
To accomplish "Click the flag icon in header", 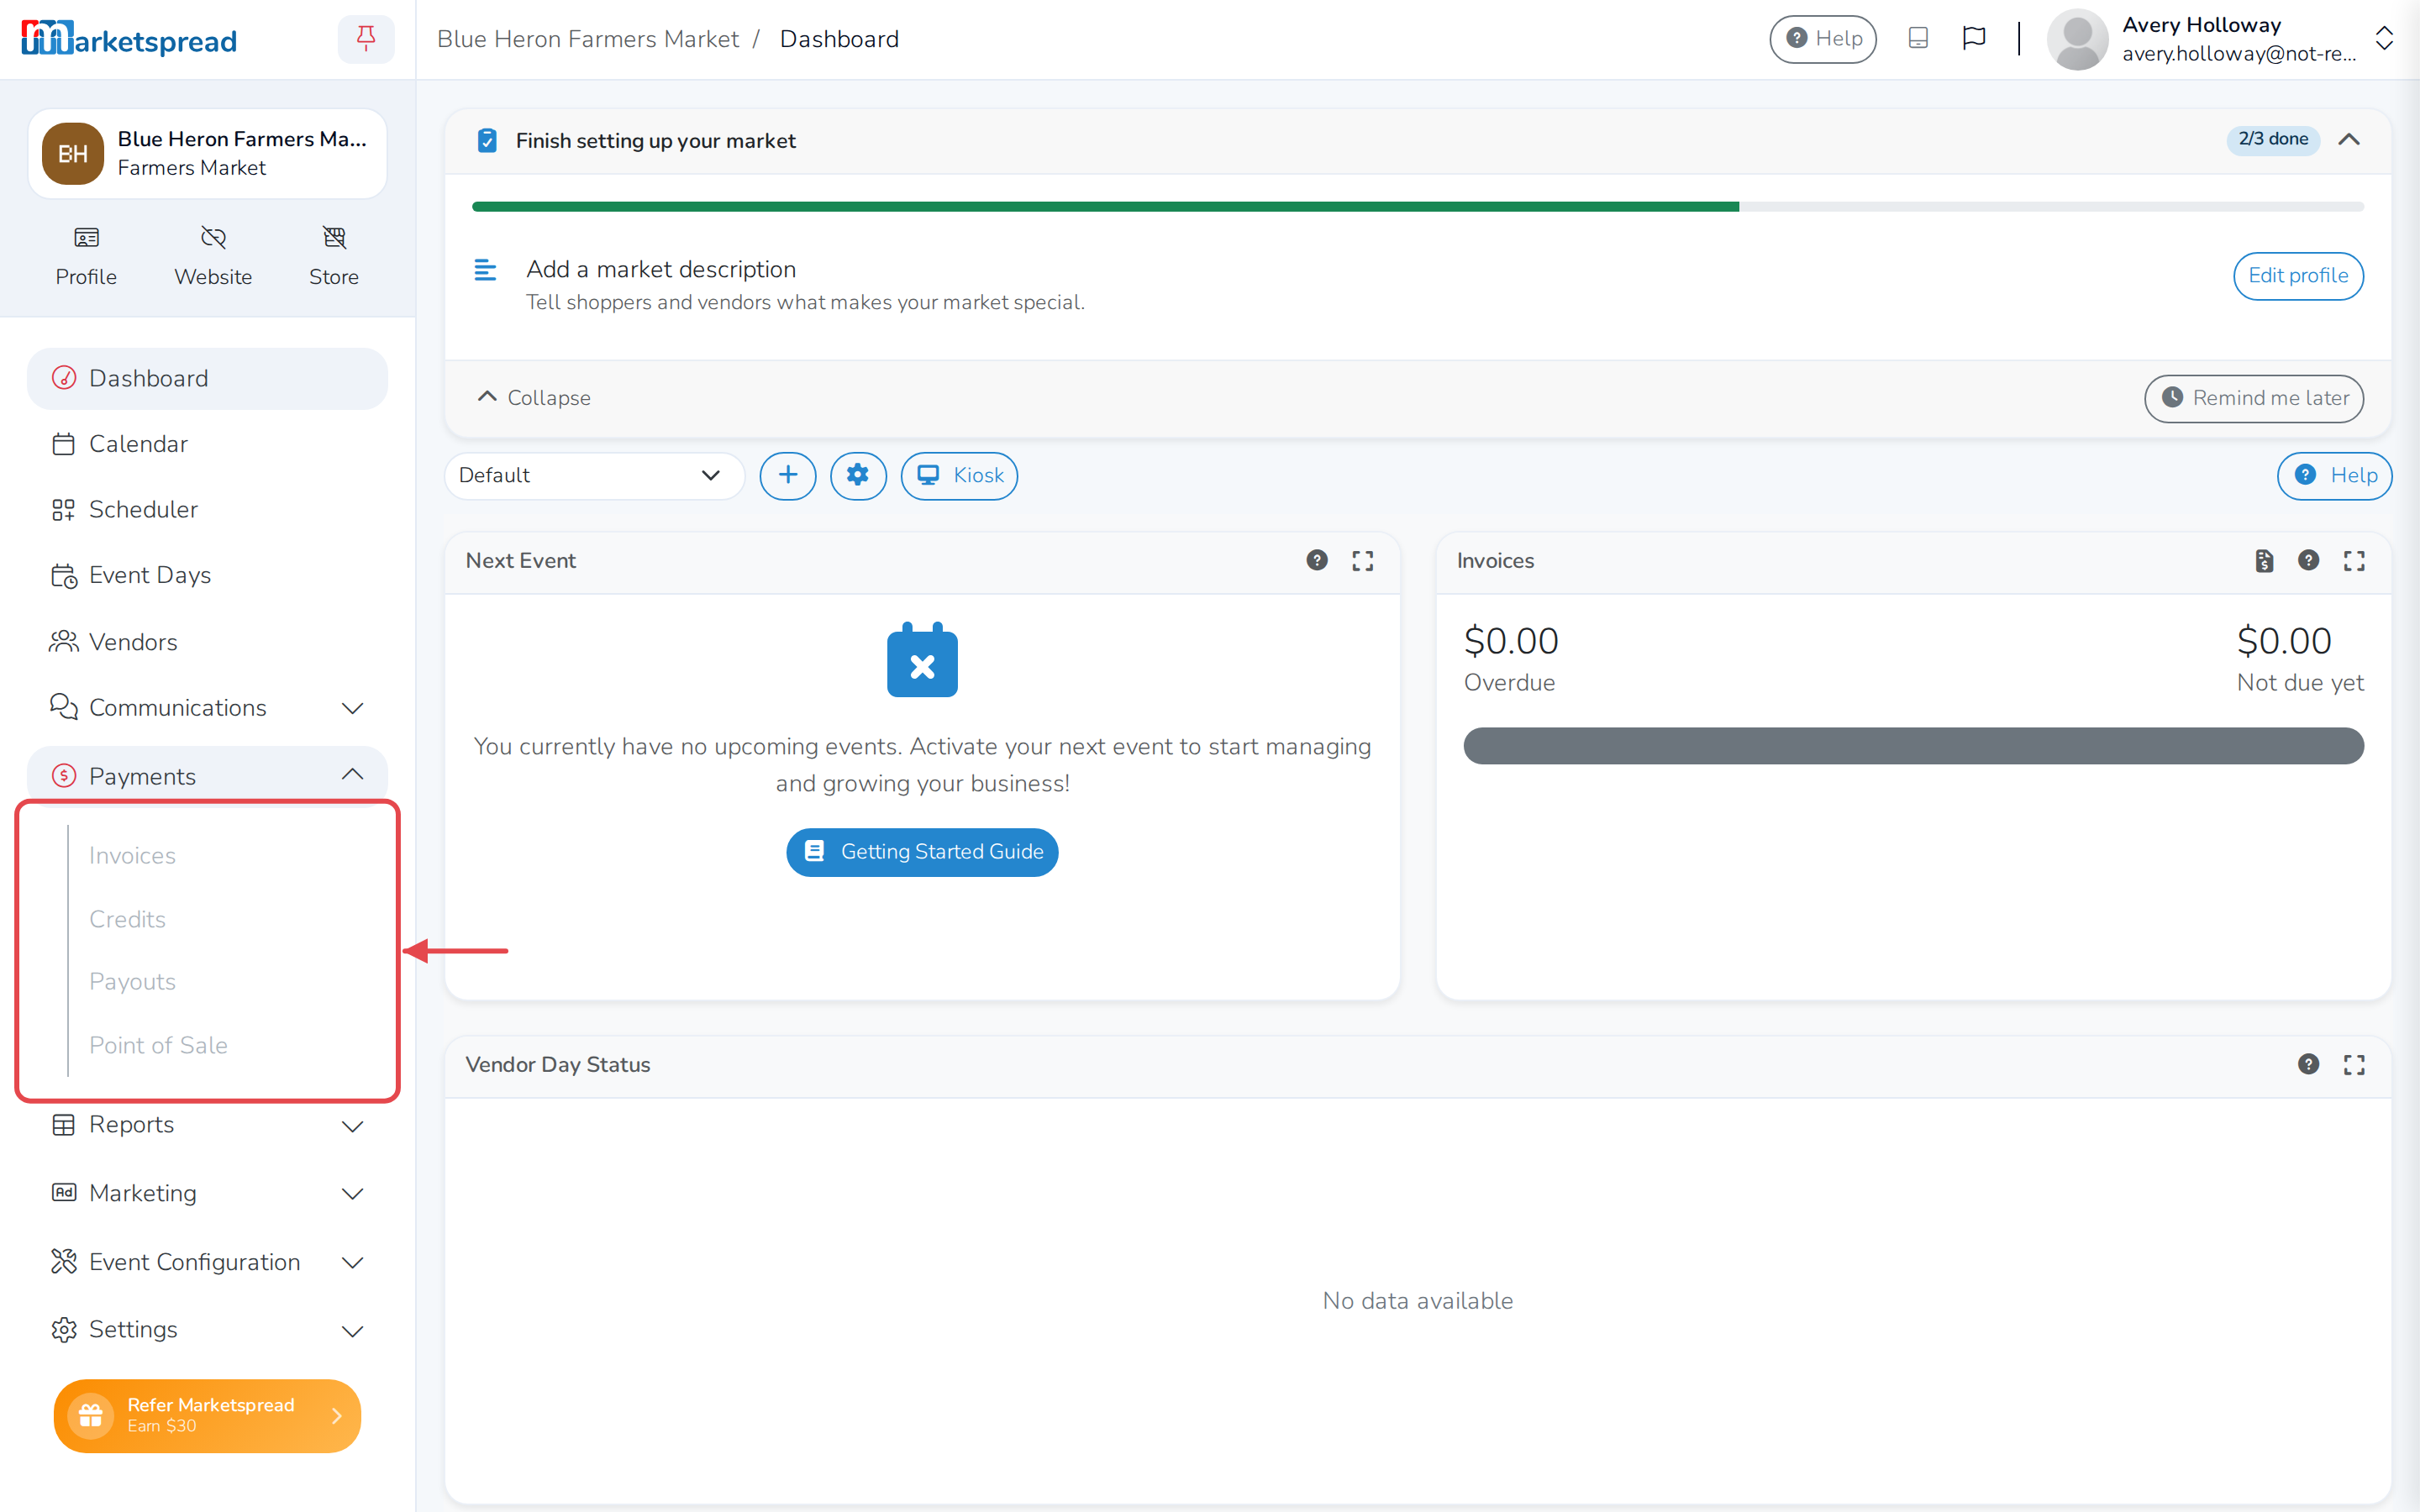I will click(1974, 38).
